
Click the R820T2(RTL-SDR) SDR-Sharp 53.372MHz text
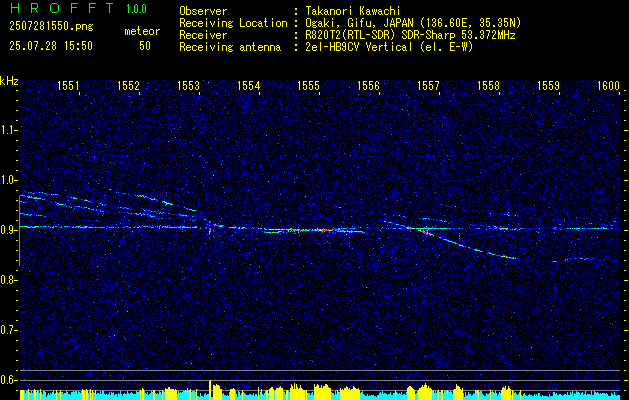coord(410,35)
